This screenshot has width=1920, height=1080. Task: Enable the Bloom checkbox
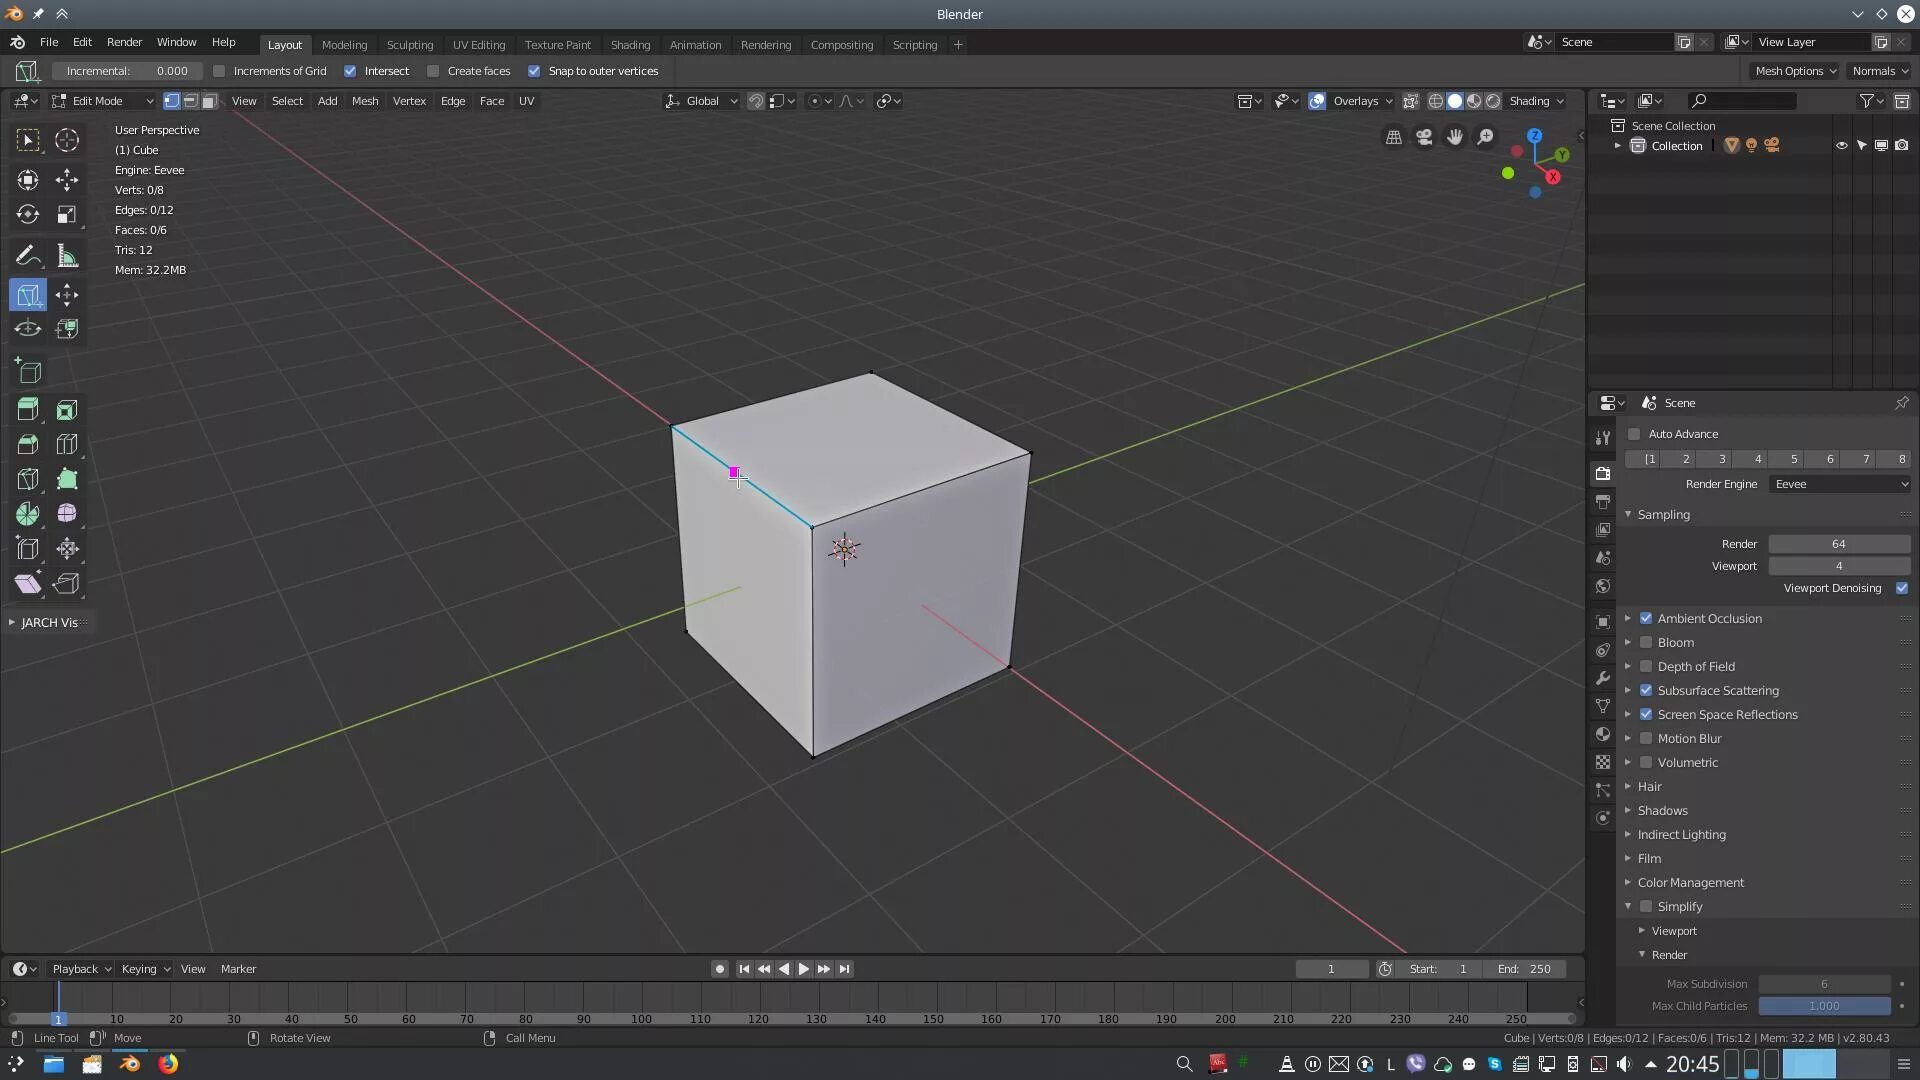point(1646,642)
